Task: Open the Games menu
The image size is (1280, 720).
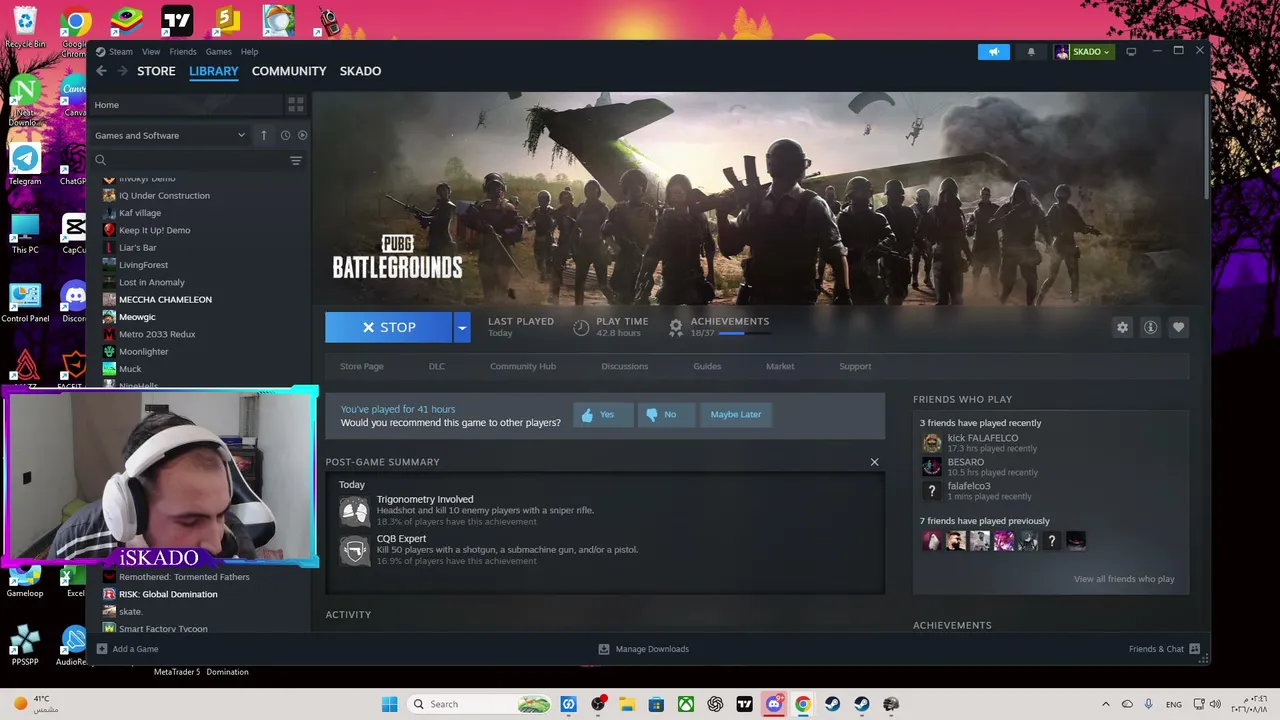Action: pyautogui.click(x=218, y=52)
